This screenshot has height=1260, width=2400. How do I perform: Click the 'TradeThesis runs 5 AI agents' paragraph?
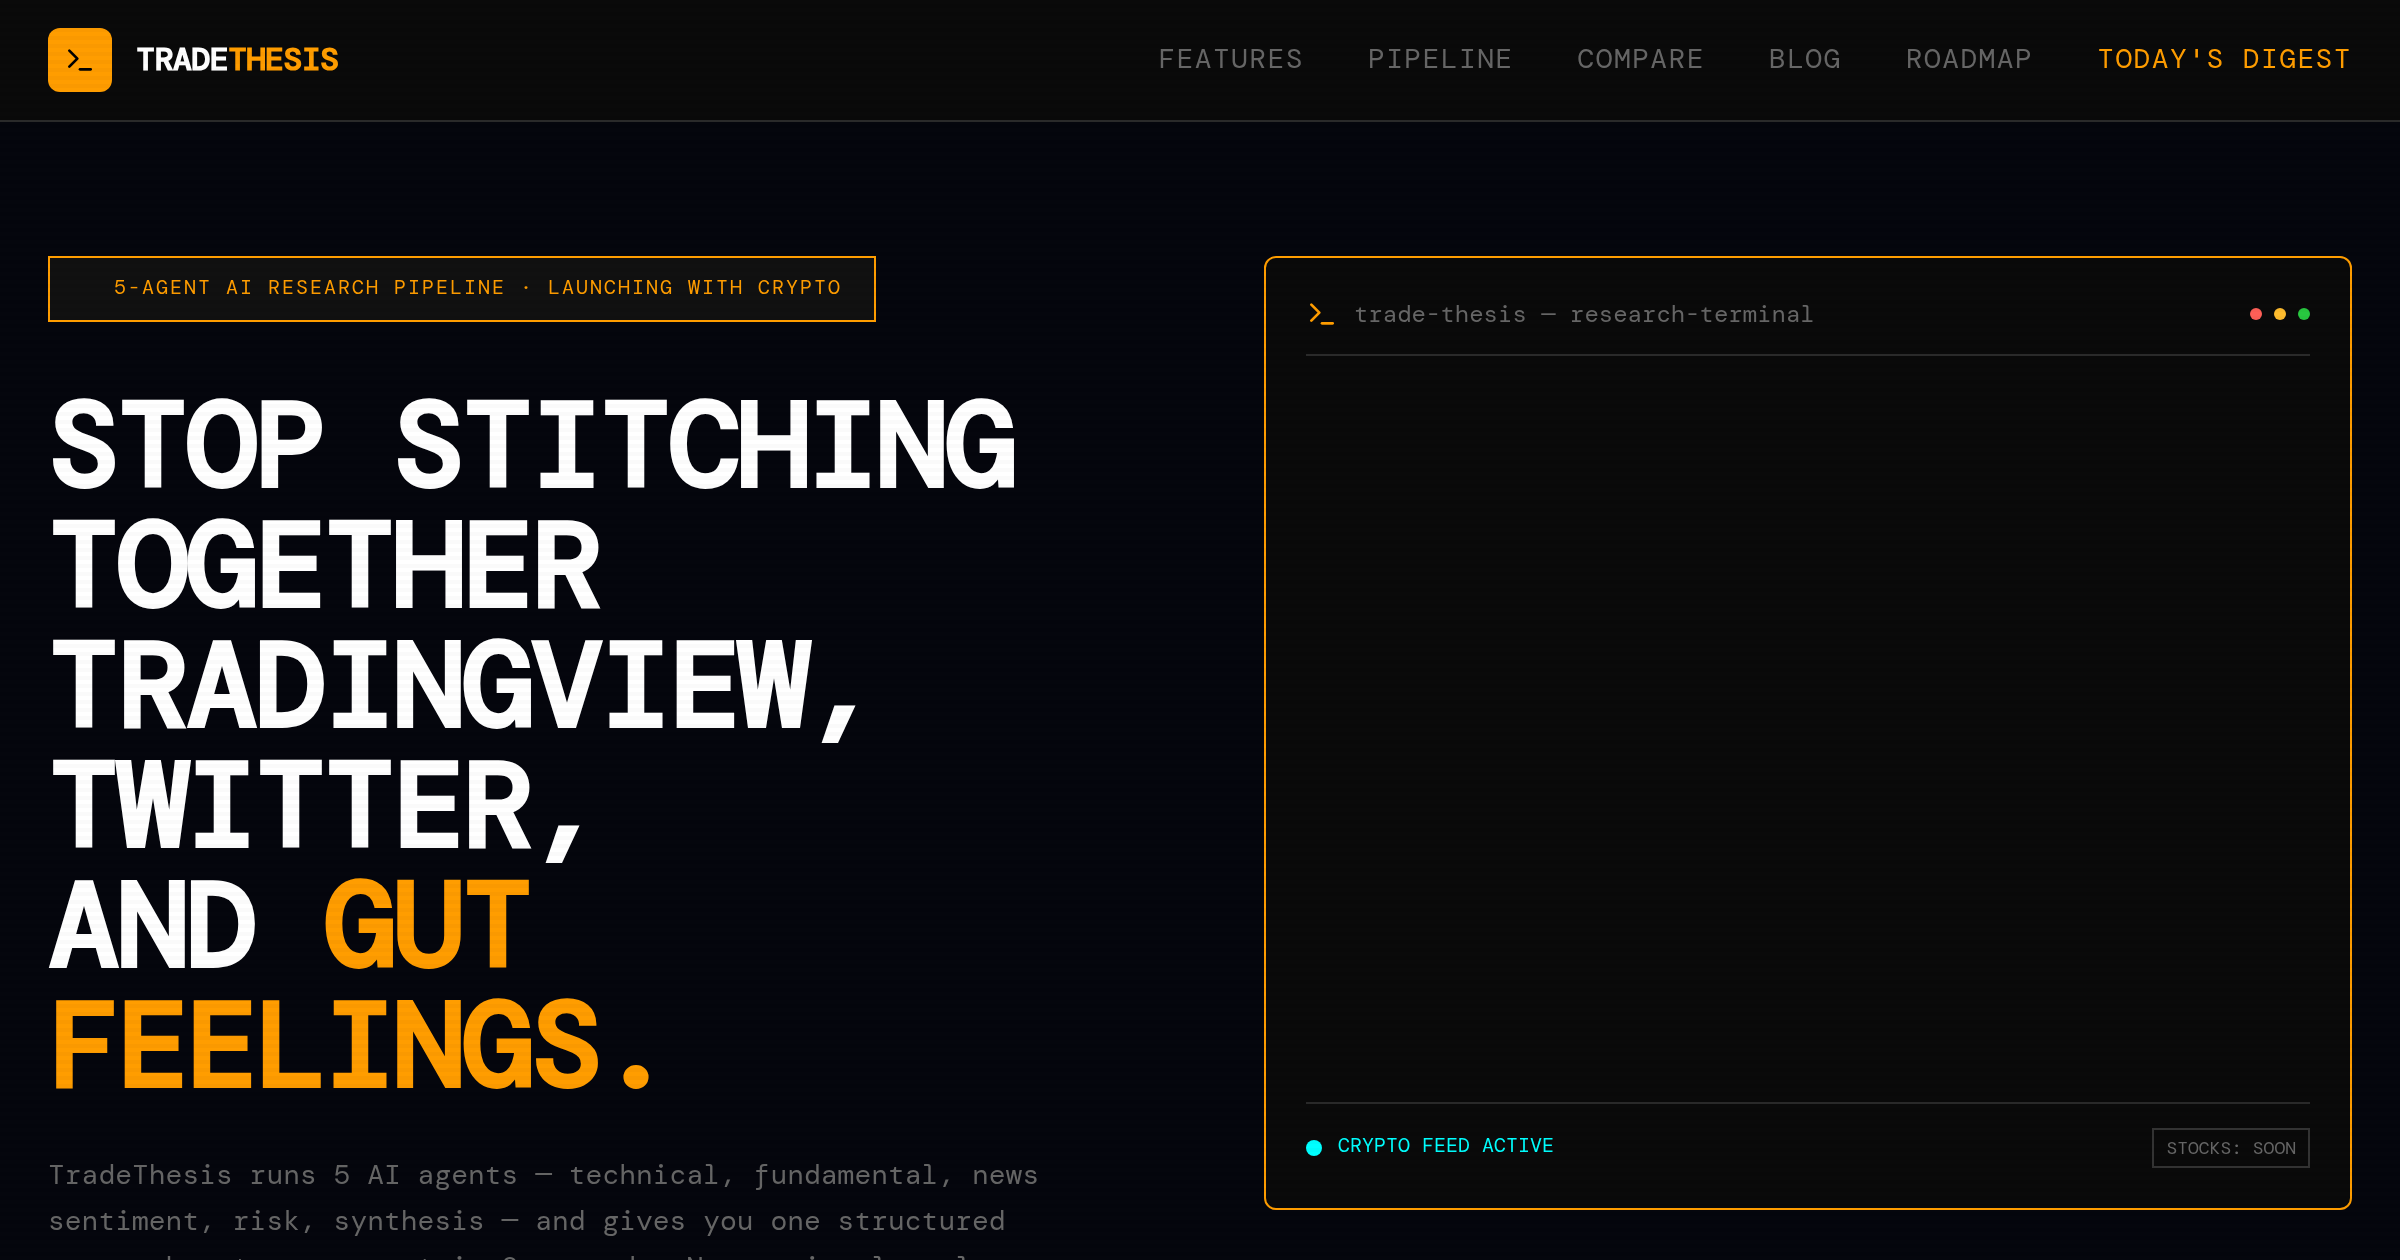pos(544,1210)
